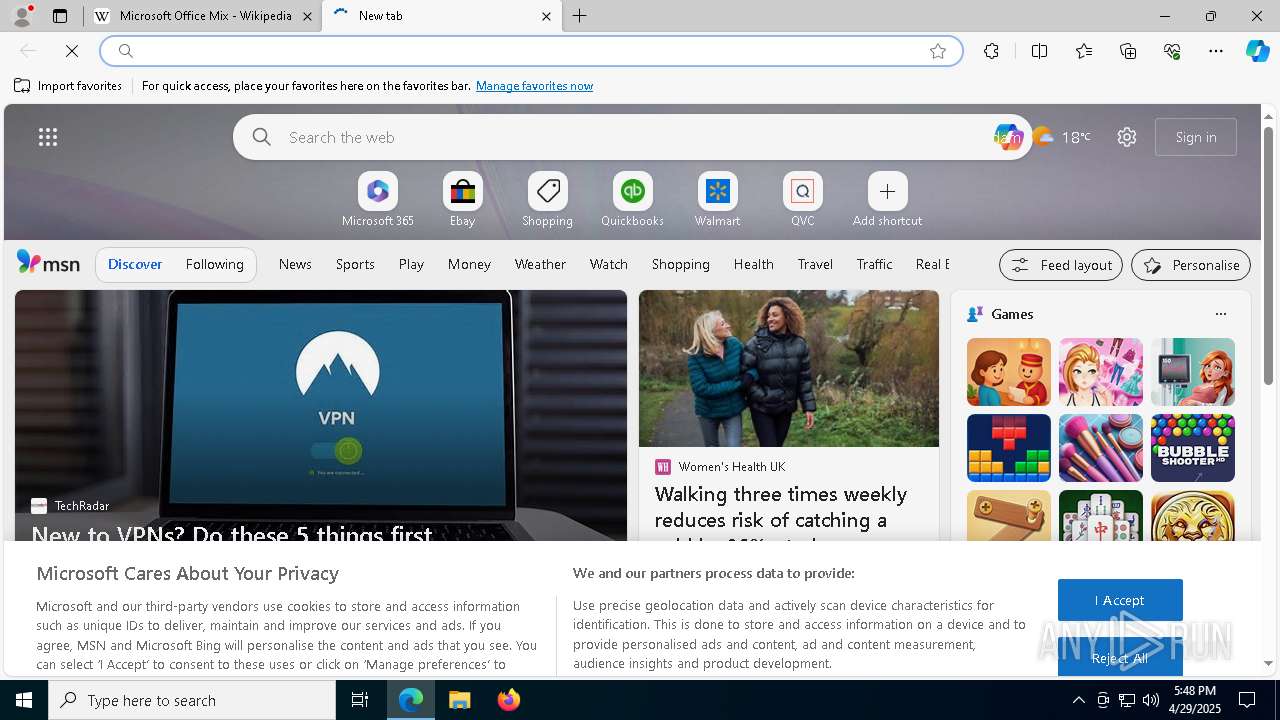Select the New tab tab
The image size is (1280, 720).
point(440,16)
